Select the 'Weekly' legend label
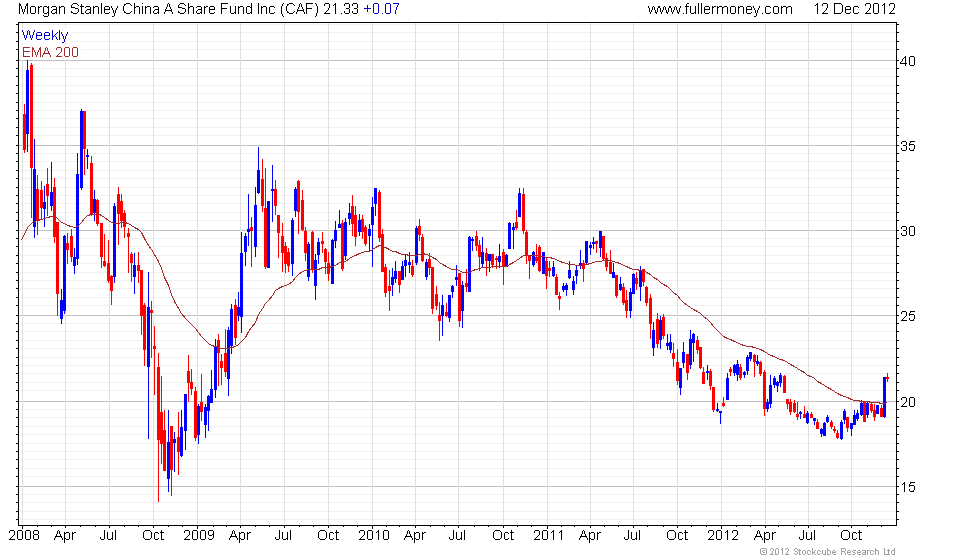This screenshot has width=980, height=560. tap(44, 36)
